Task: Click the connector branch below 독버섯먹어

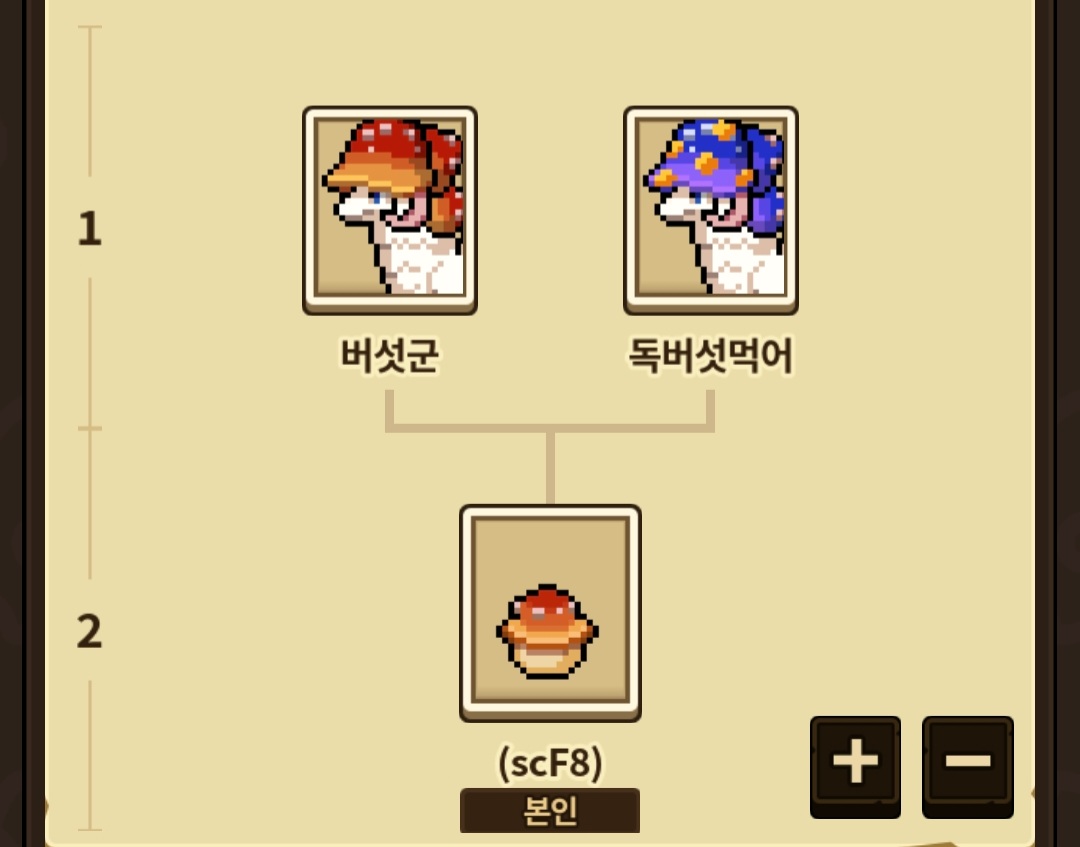Action: (710, 410)
